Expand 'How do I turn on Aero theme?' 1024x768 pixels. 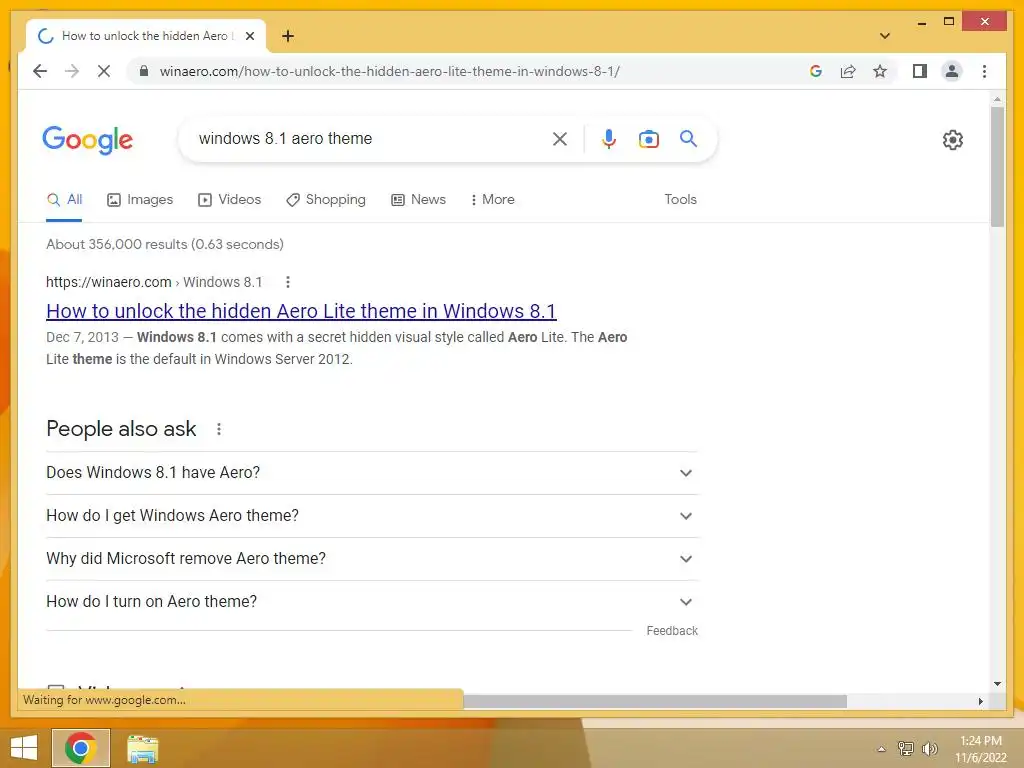pos(372,601)
